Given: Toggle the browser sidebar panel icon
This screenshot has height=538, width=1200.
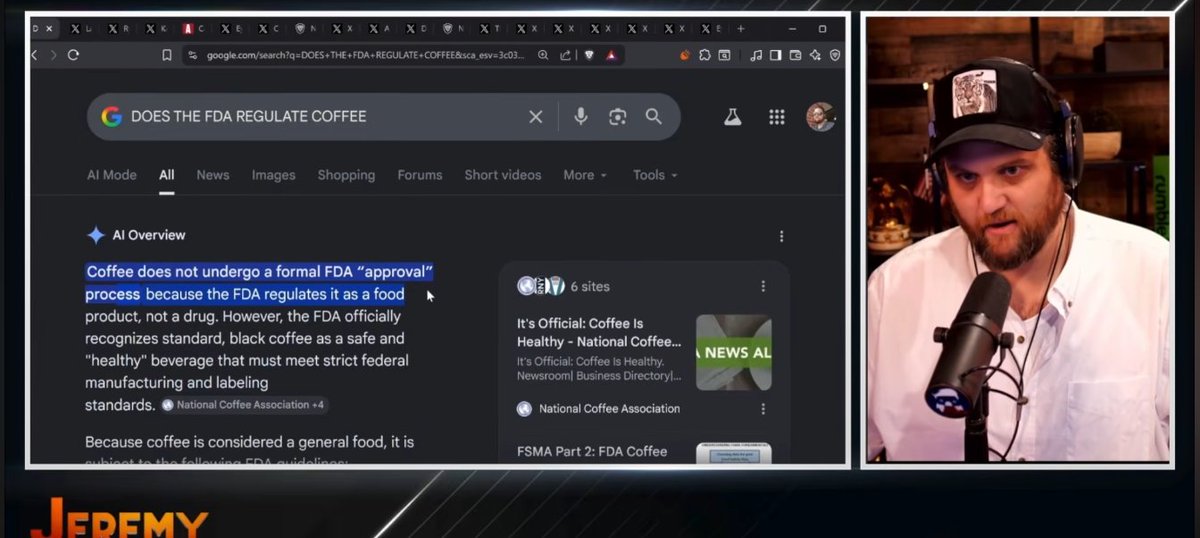Looking at the screenshot, I should click(x=775, y=55).
